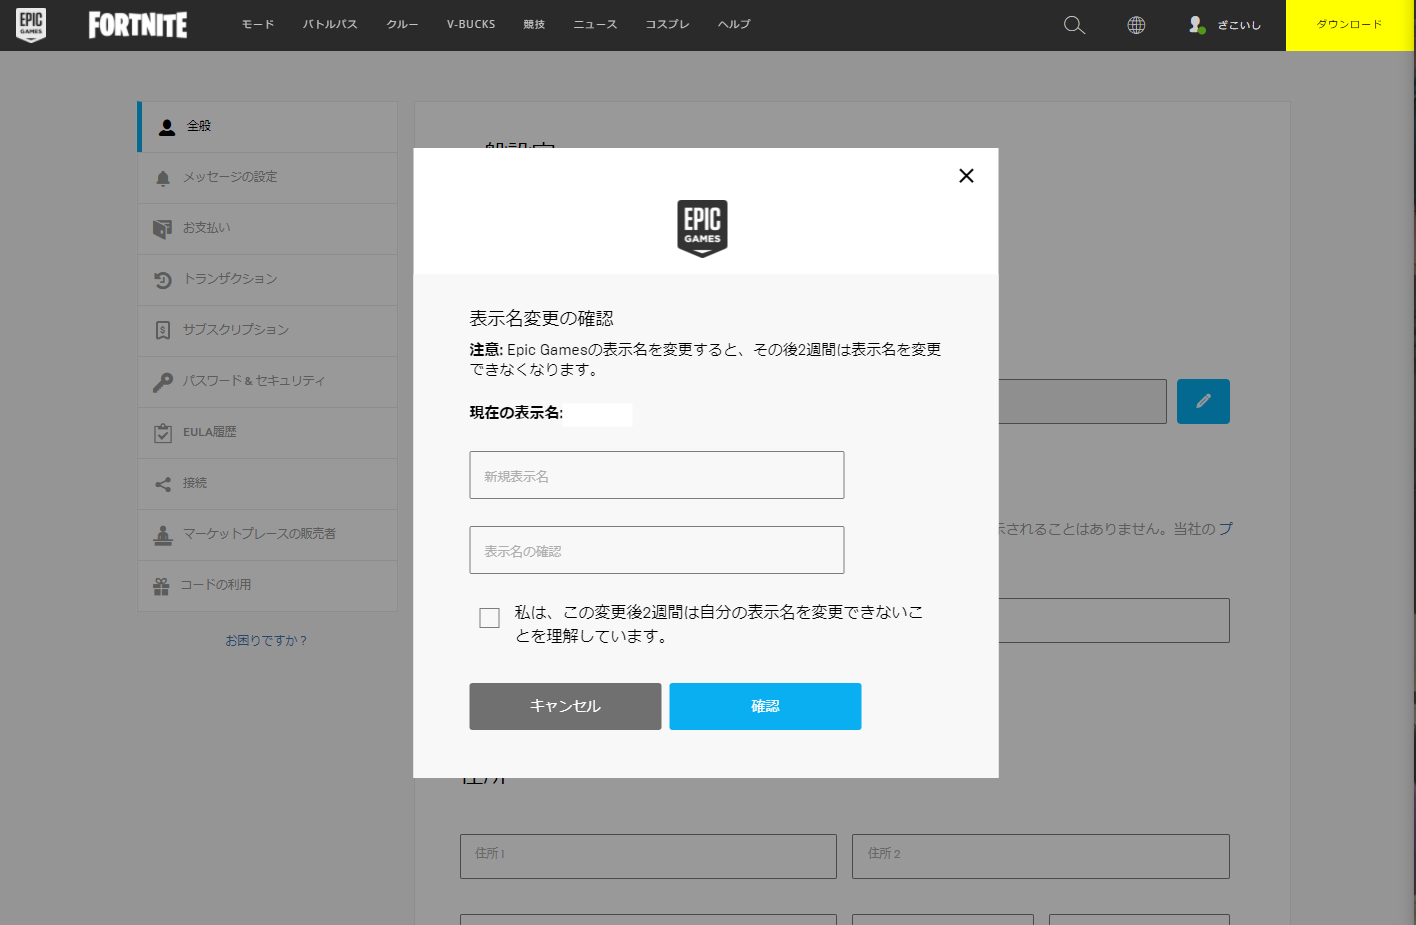The height and width of the screenshot is (925, 1416).
Task: Click the 表示名の確認 input field
Action: [x=657, y=550]
